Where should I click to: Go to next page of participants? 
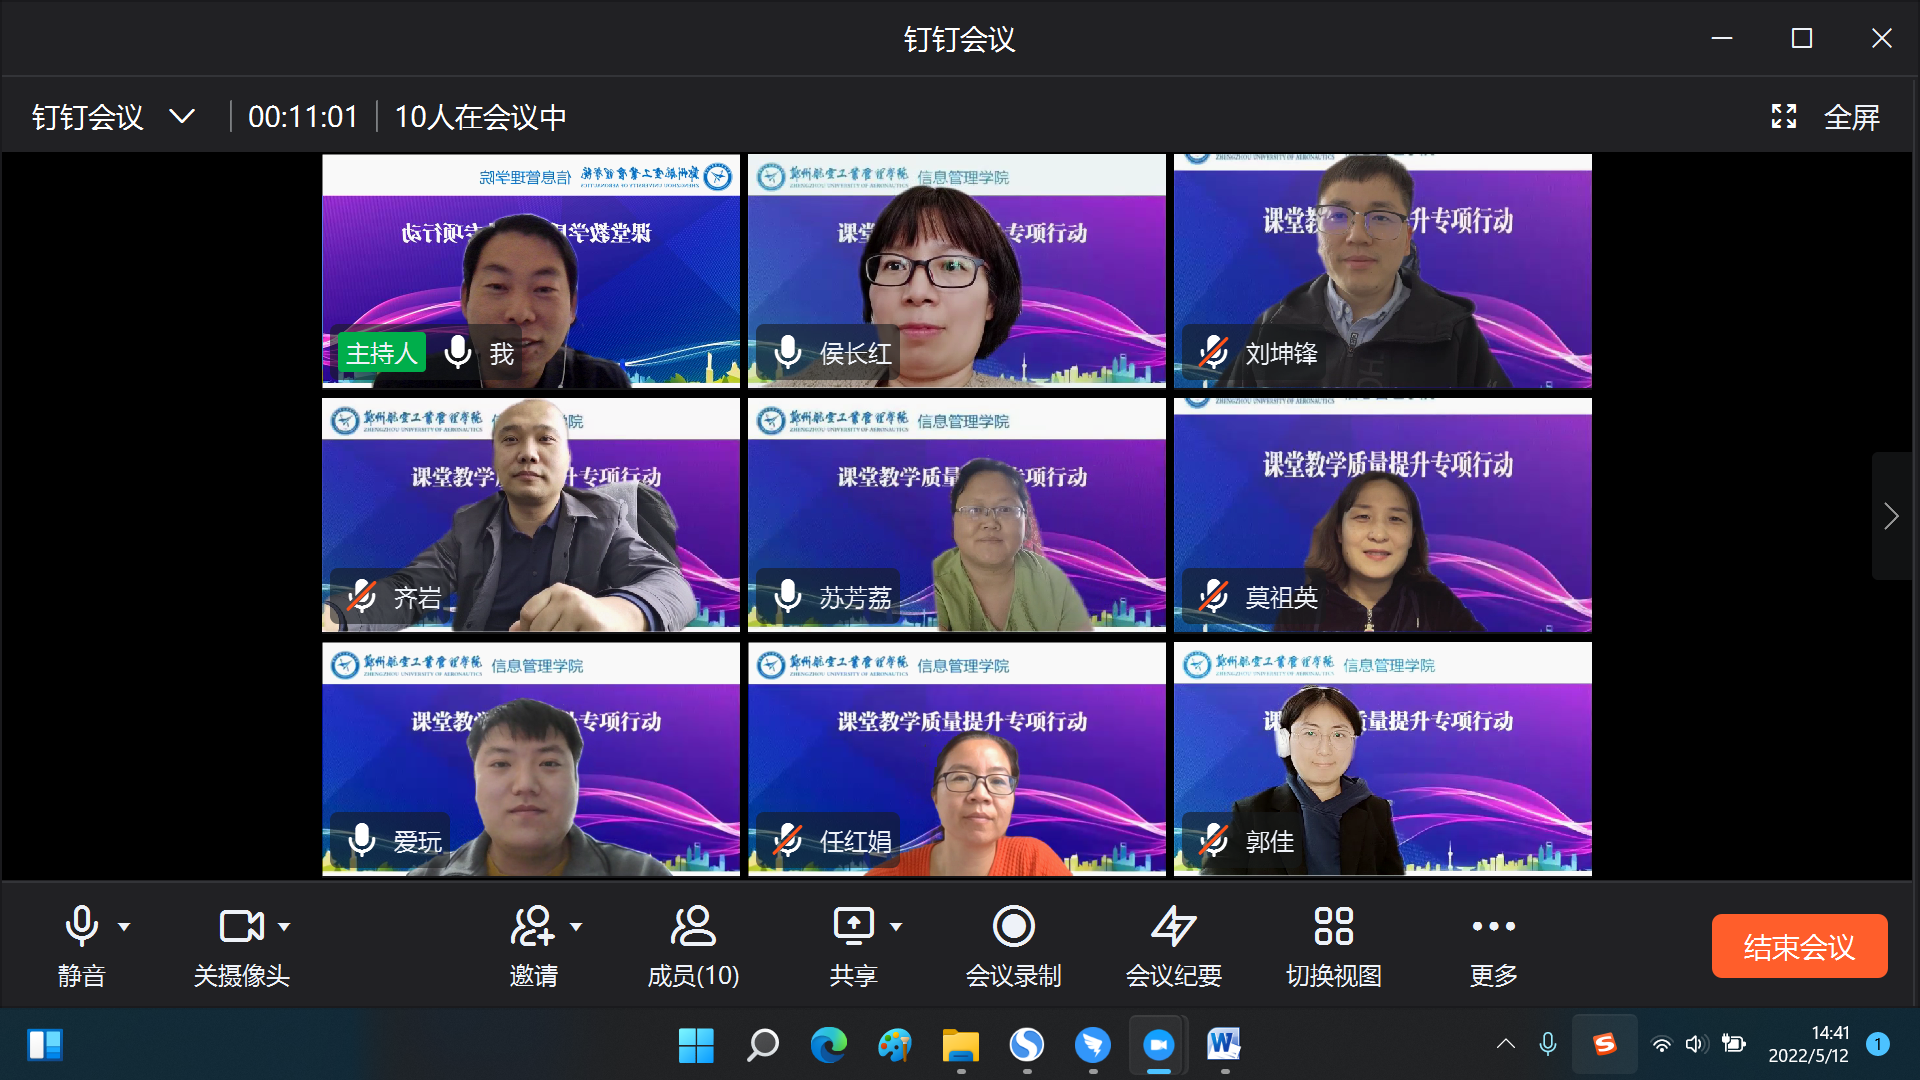click(1890, 516)
